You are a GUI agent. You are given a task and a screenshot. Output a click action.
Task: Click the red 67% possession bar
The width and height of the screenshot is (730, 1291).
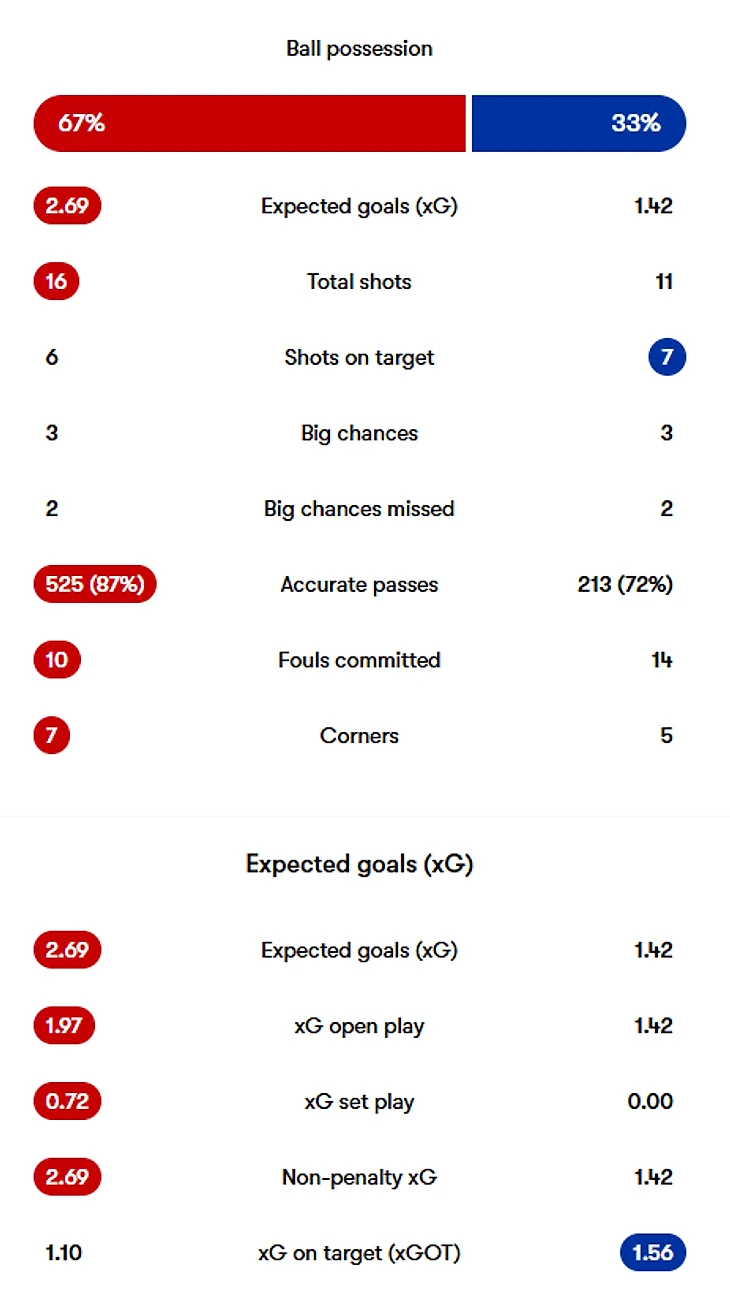pos(250,124)
